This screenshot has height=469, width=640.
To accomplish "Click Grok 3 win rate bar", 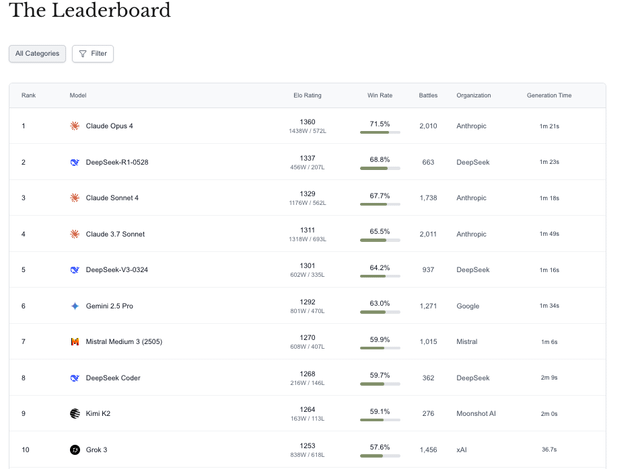I will tap(380, 456).
